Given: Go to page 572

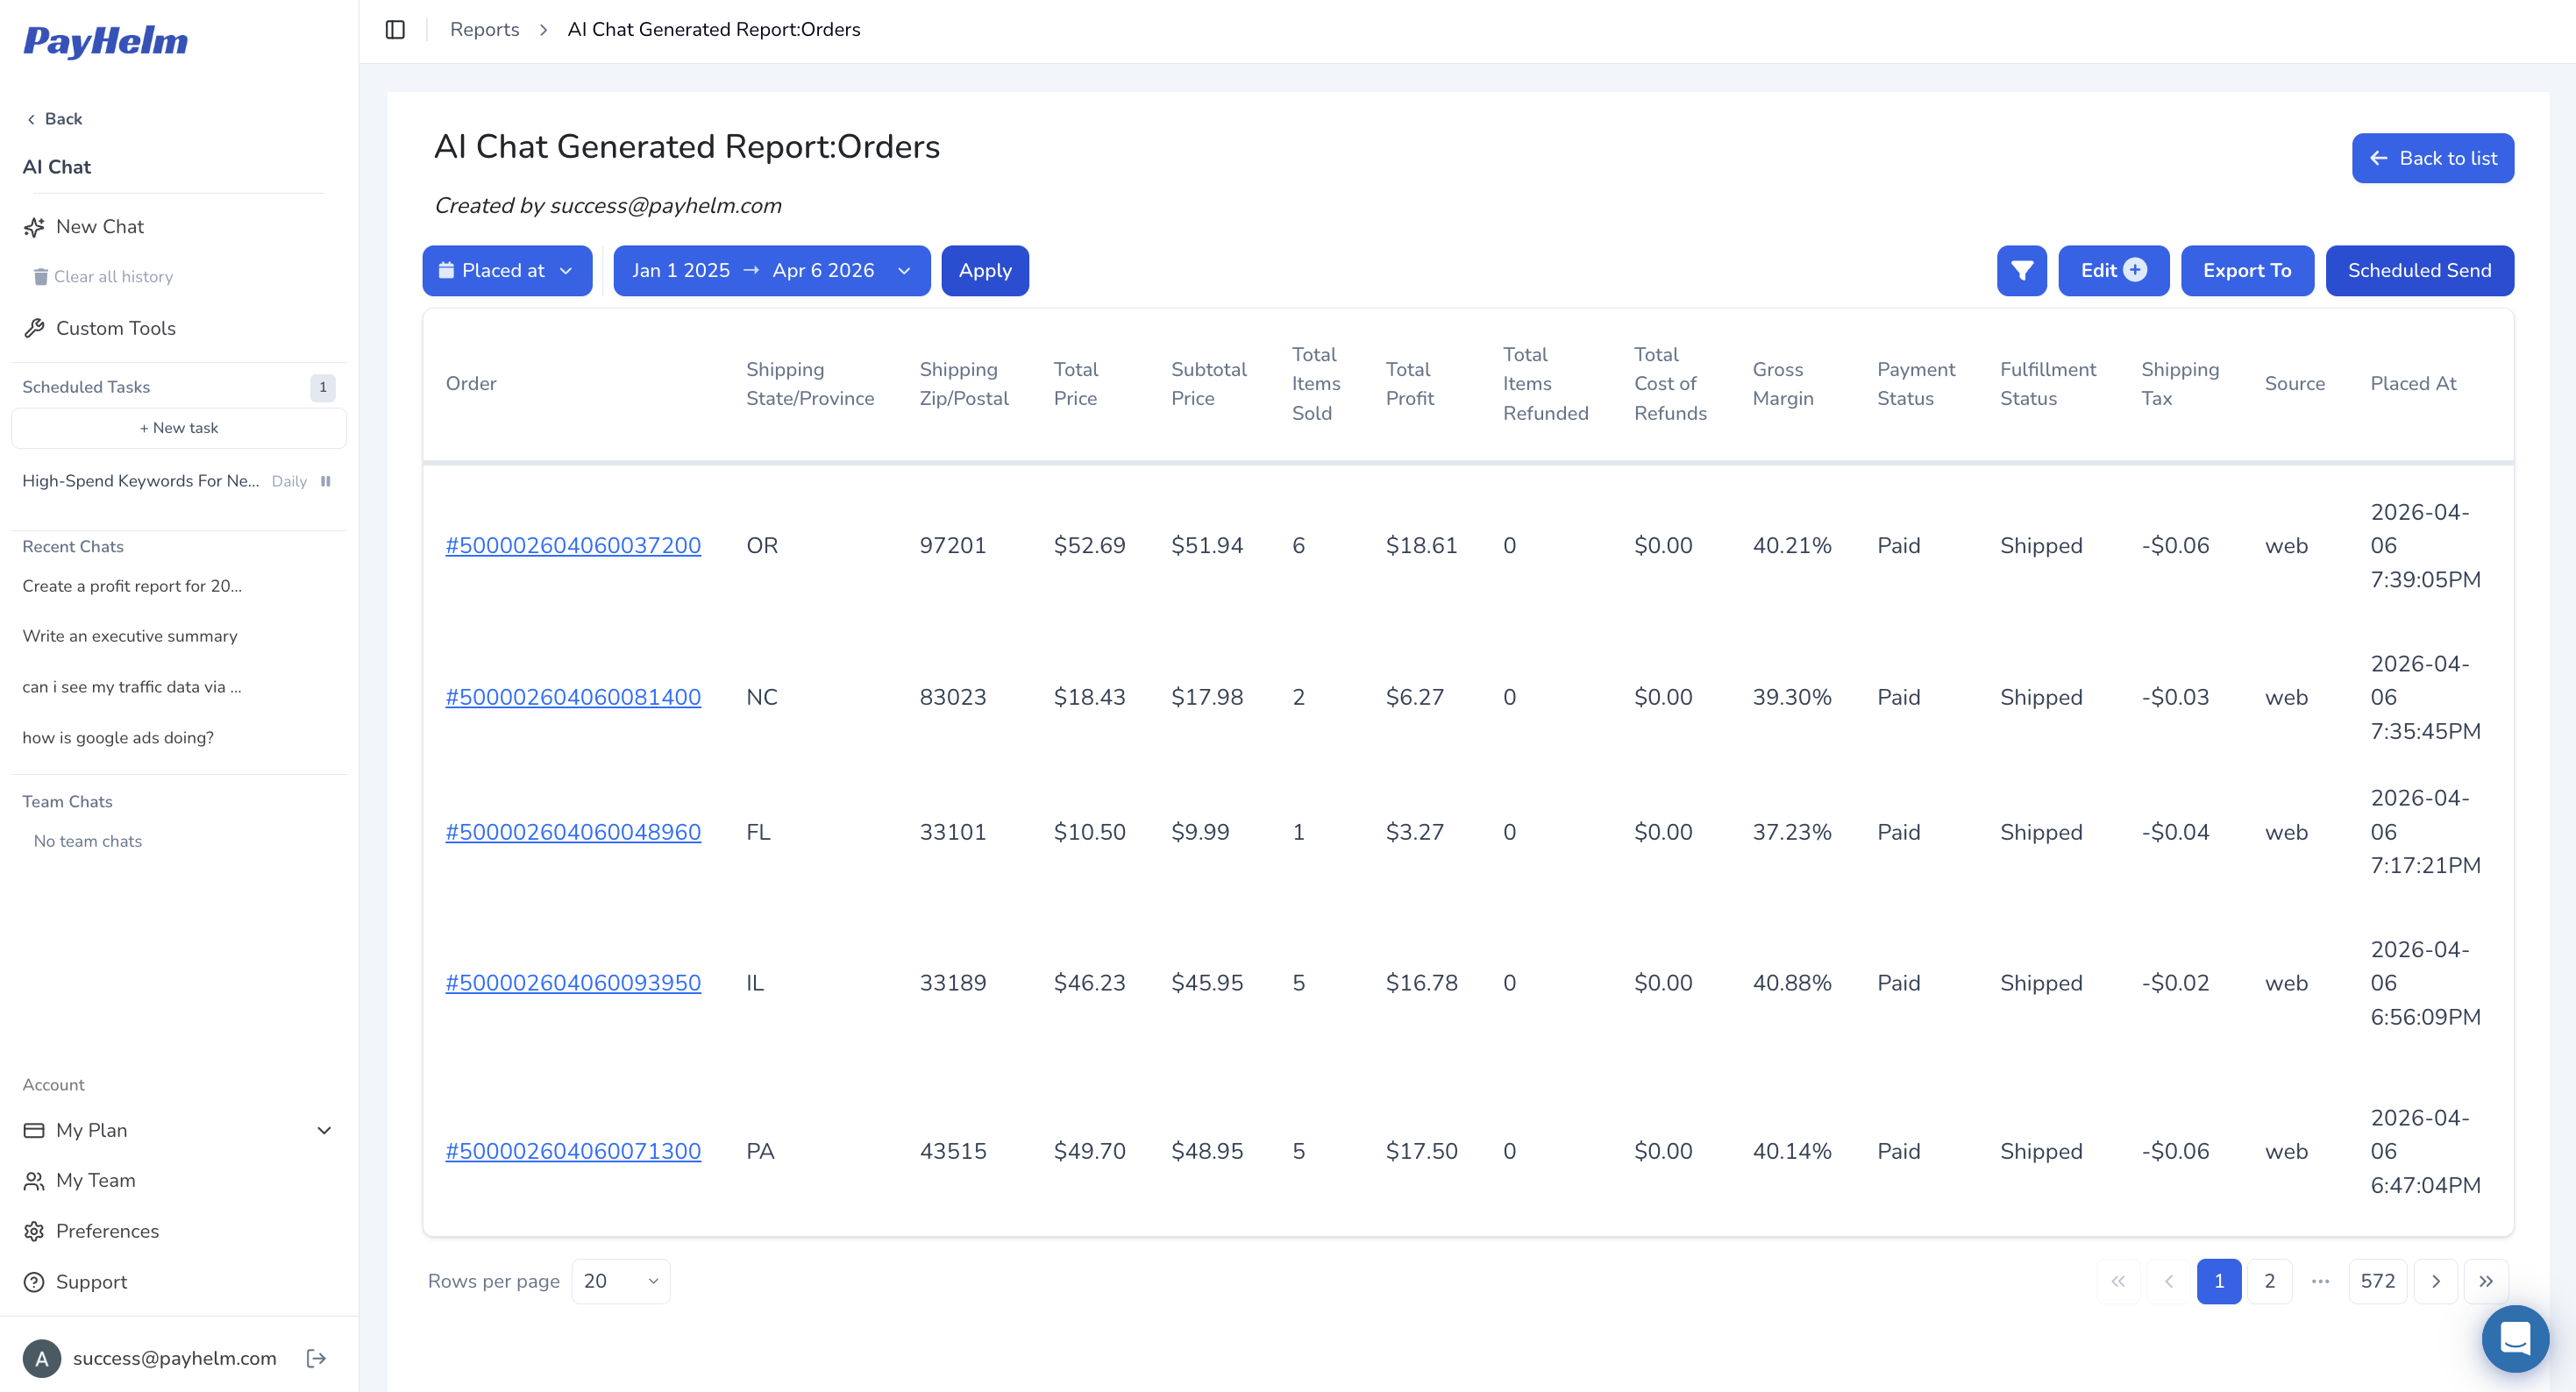Looking at the screenshot, I should (2377, 1281).
